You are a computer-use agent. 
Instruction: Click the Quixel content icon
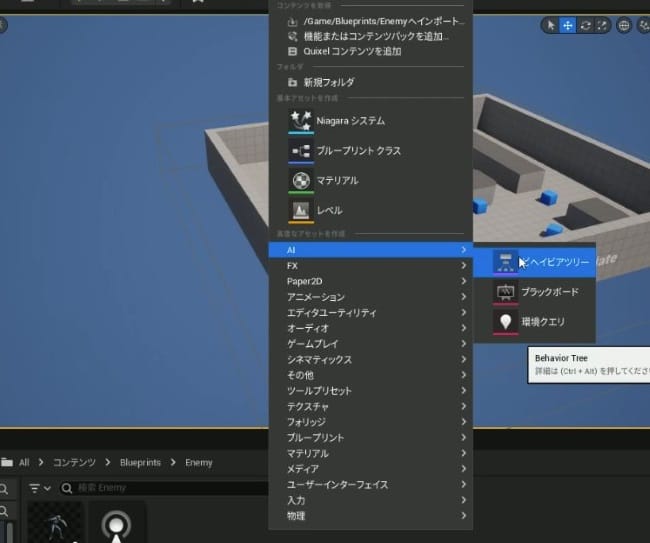pyautogui.click(x=292, y=51)
